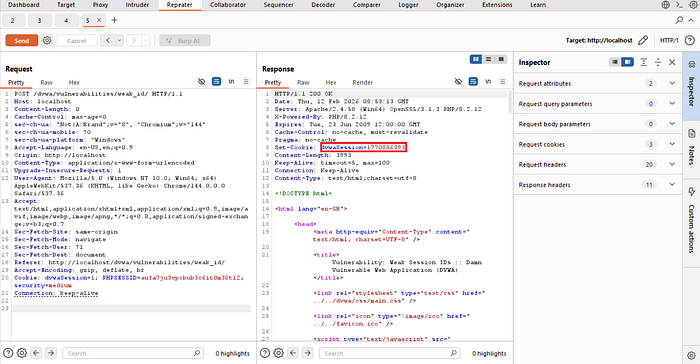Open the Decoder tab
Screen dimensions: 700x364
pyautogui.click(x=323, y=5)
